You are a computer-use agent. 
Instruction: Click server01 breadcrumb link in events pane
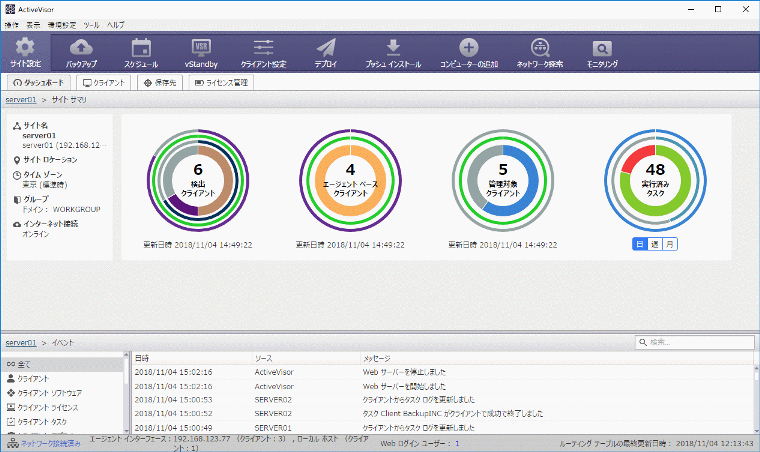[x=21, y=343]
